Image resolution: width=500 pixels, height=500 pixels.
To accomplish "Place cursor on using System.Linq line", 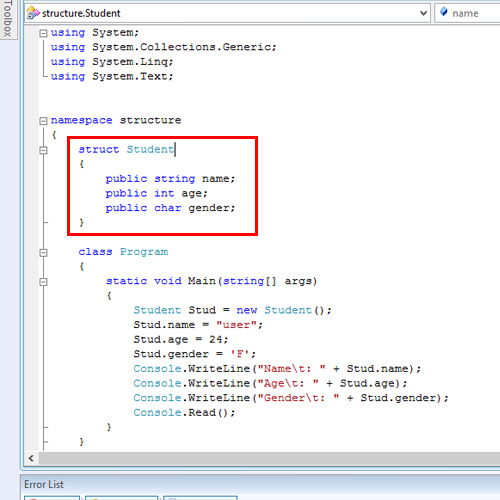I will (112, 62).
